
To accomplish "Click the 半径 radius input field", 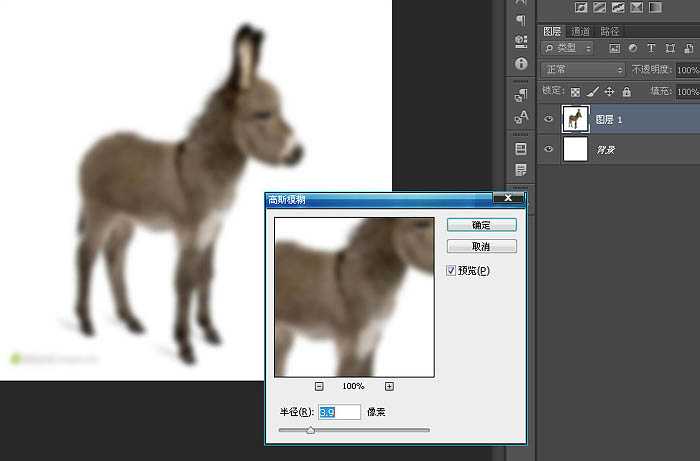I will pos(339,412).
